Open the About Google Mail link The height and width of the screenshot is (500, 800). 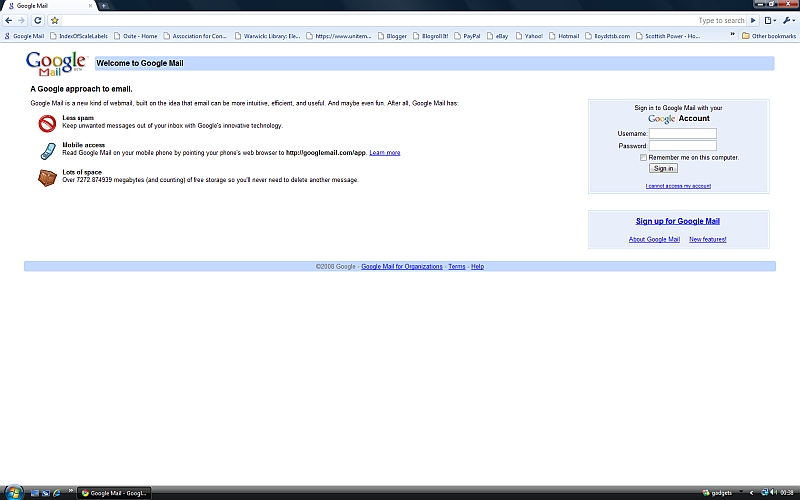(654, 239)
